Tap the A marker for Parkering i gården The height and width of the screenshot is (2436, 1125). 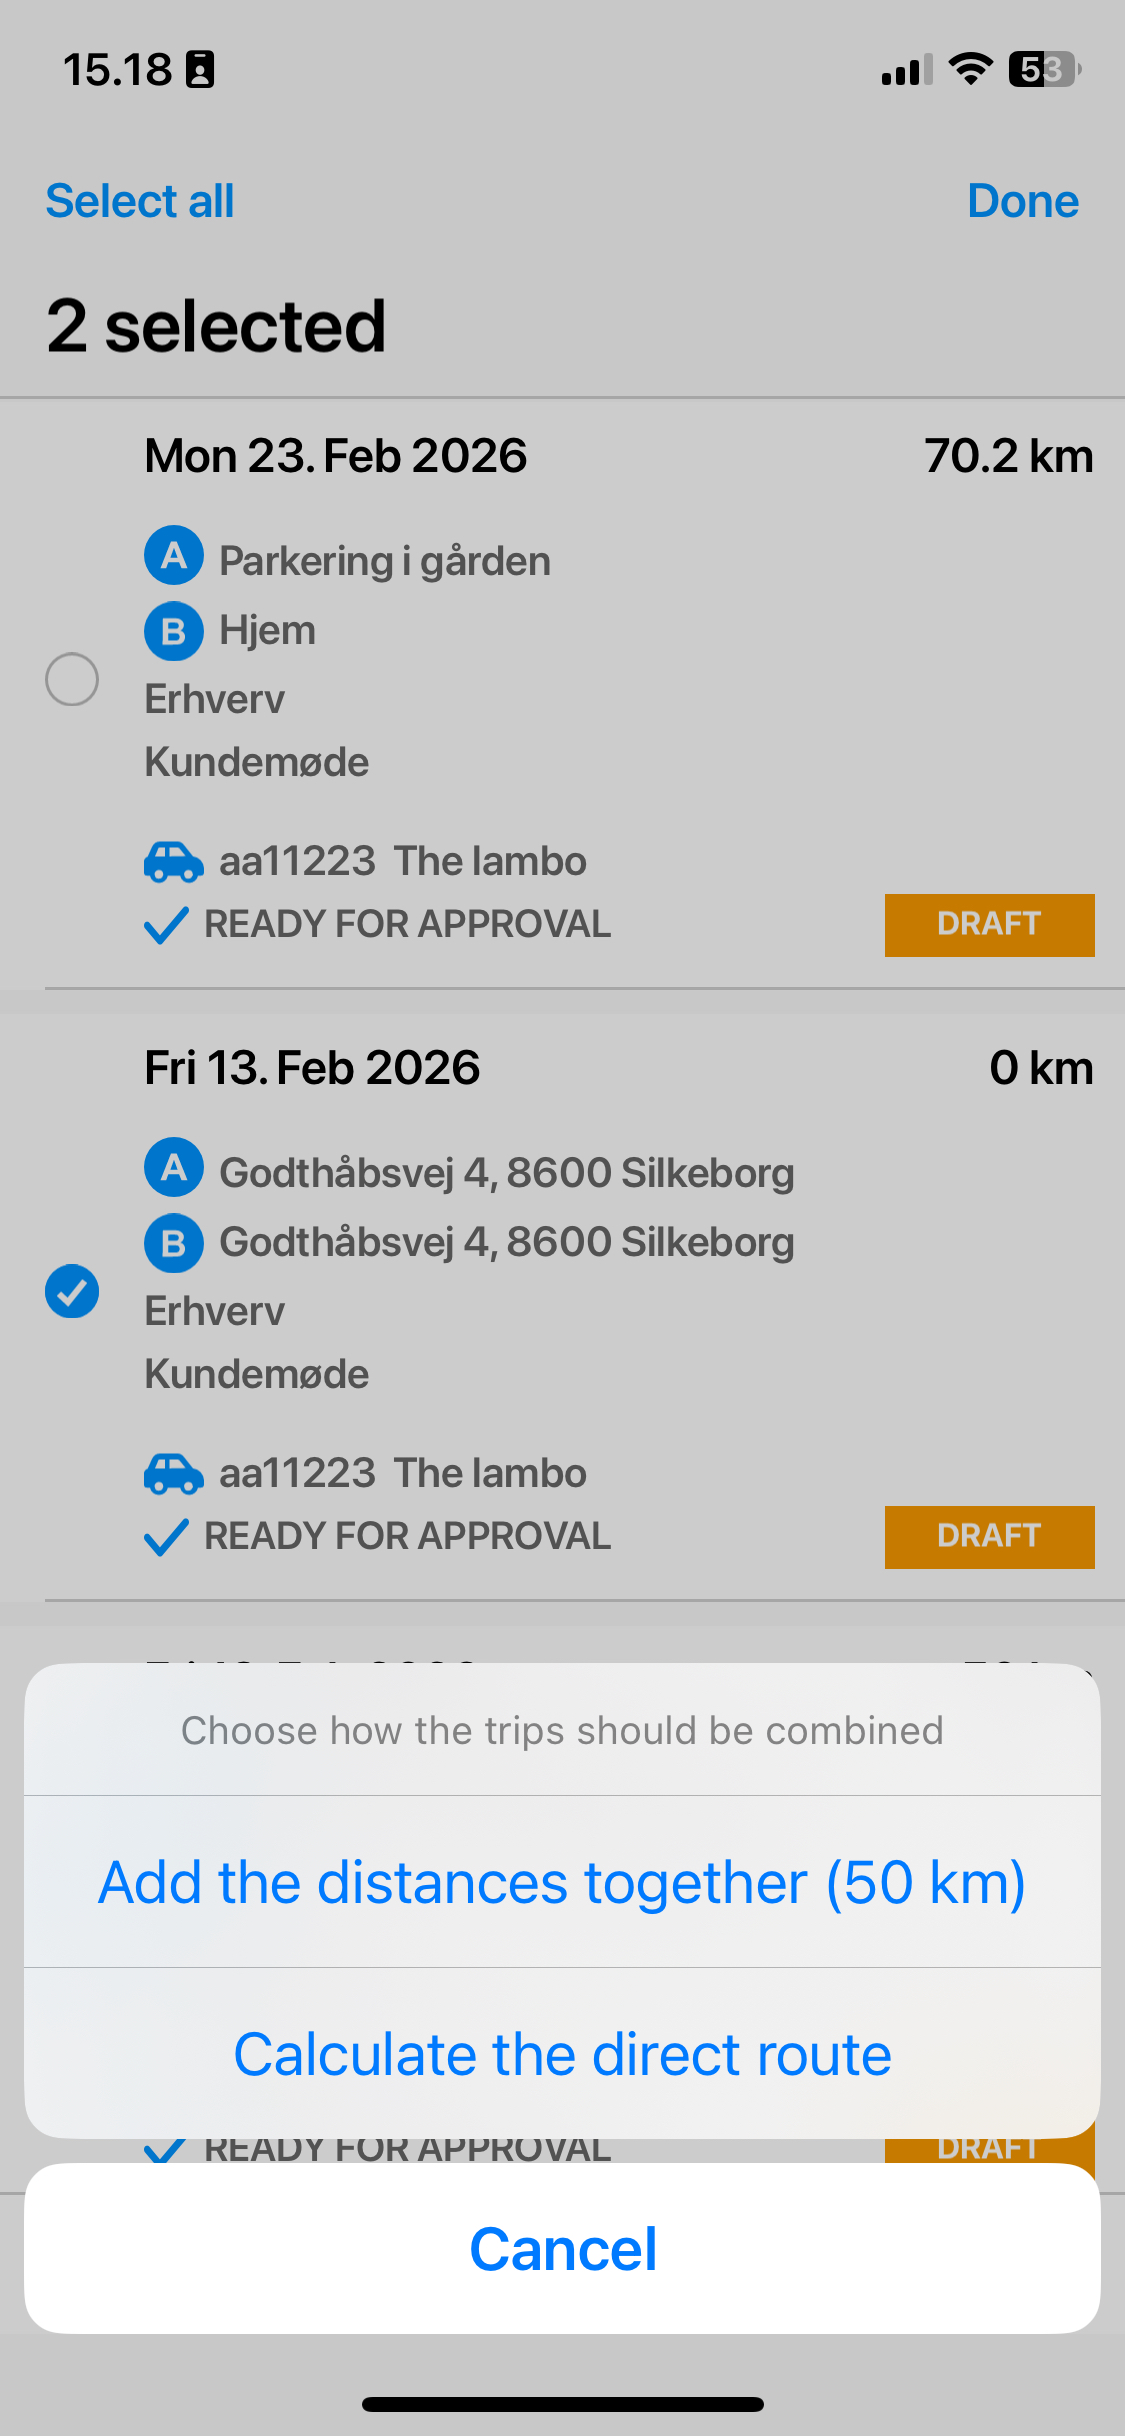[174, 555]
